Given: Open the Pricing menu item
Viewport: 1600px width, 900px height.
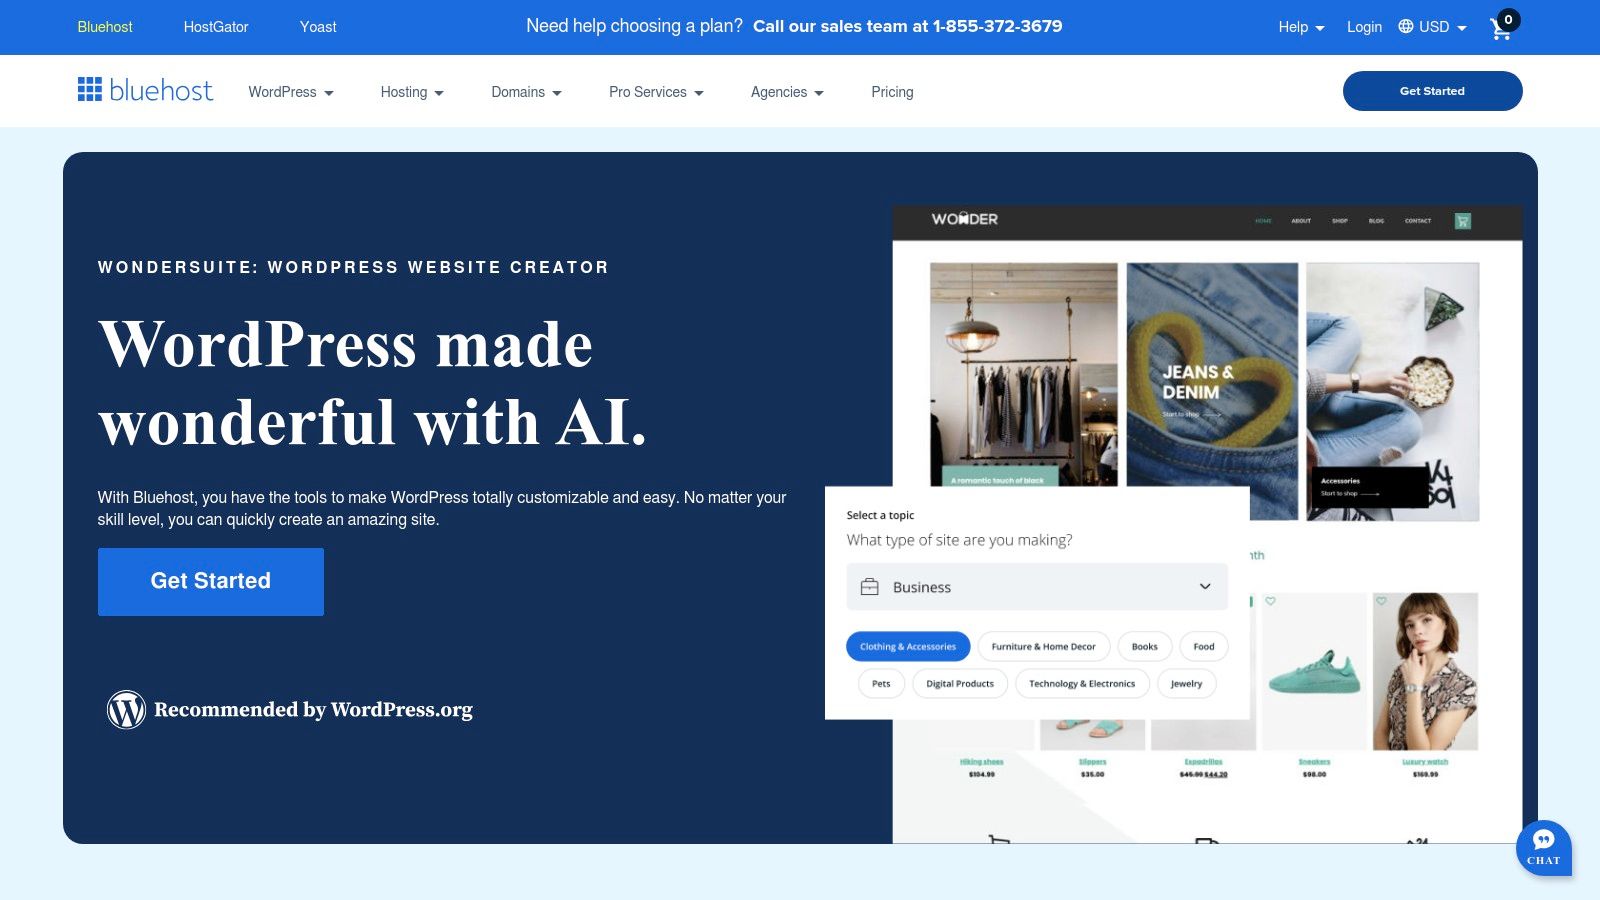Looking at the screenshot, I should click(892, 91).
